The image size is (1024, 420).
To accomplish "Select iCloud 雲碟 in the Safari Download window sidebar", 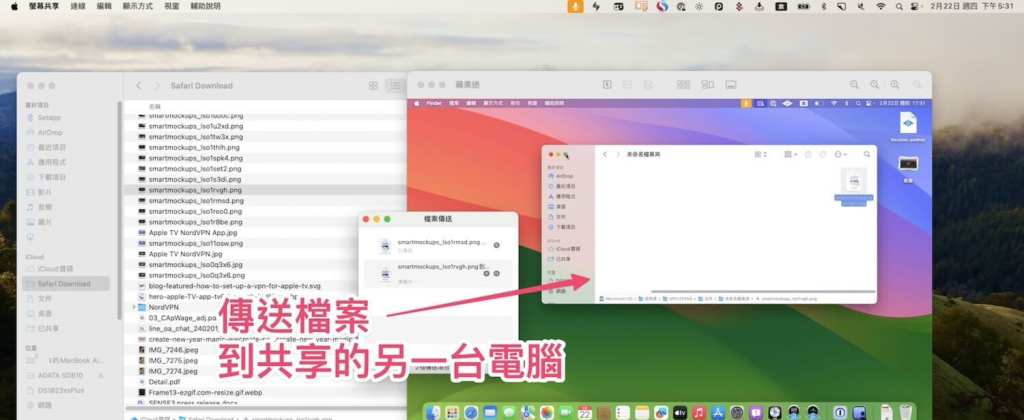I will [55, 268].
